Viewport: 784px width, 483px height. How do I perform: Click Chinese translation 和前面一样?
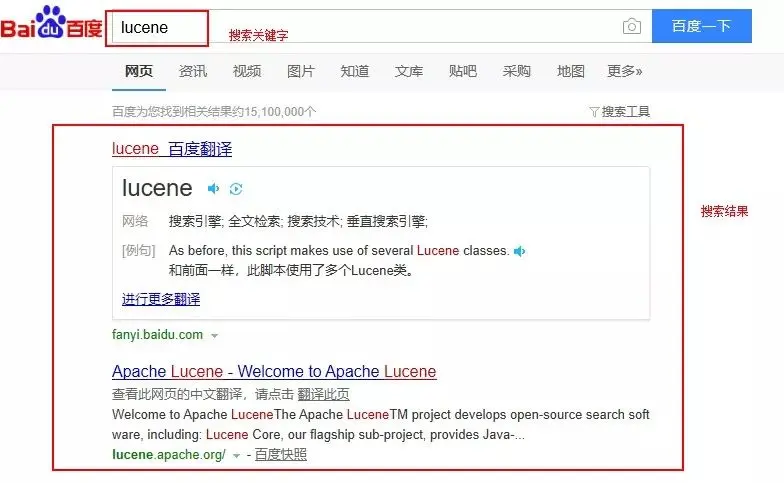pyautogui.click(x=202, y=270)
